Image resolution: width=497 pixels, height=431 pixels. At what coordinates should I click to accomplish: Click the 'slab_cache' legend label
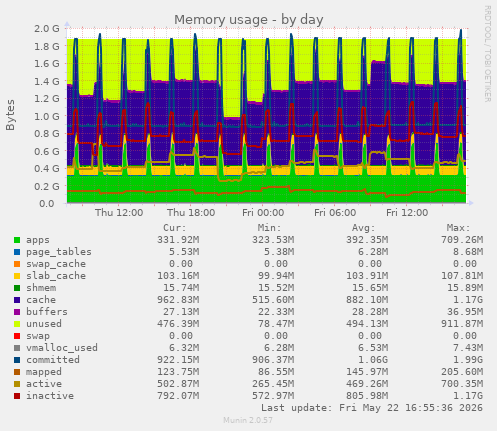(56, 276)
